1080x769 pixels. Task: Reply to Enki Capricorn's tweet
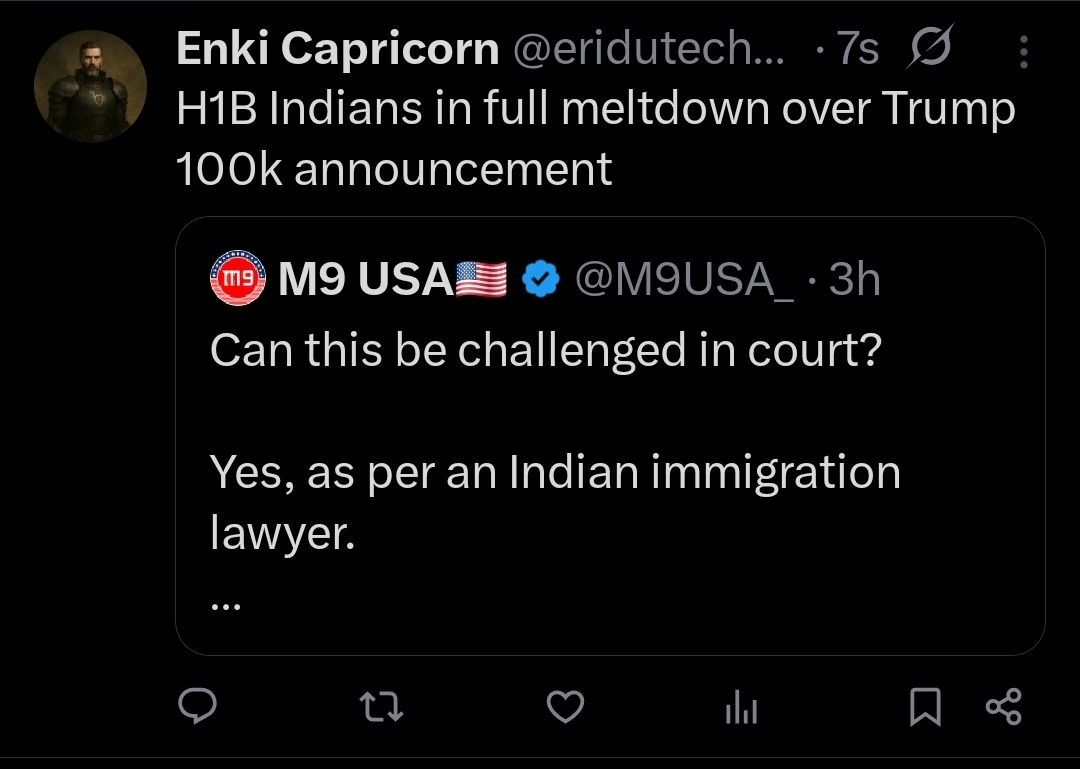tap(198, 707)
